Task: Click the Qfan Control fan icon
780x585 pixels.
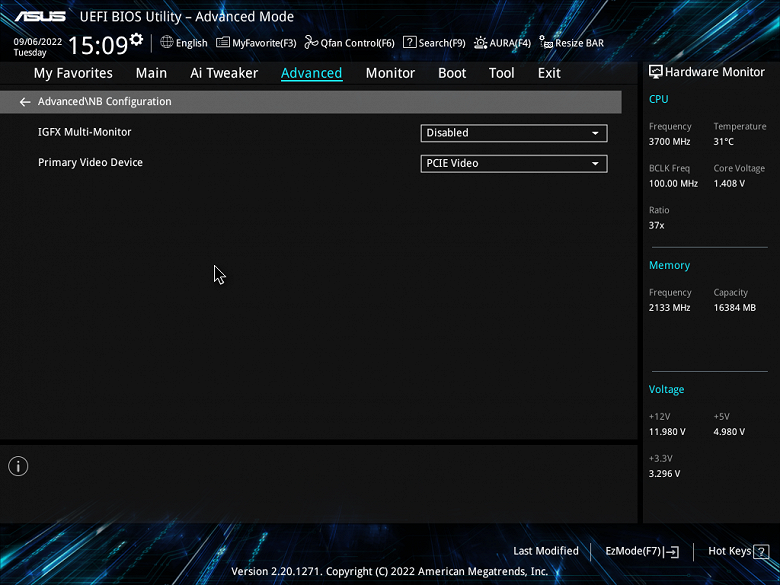Action: [x=311, y=42]
